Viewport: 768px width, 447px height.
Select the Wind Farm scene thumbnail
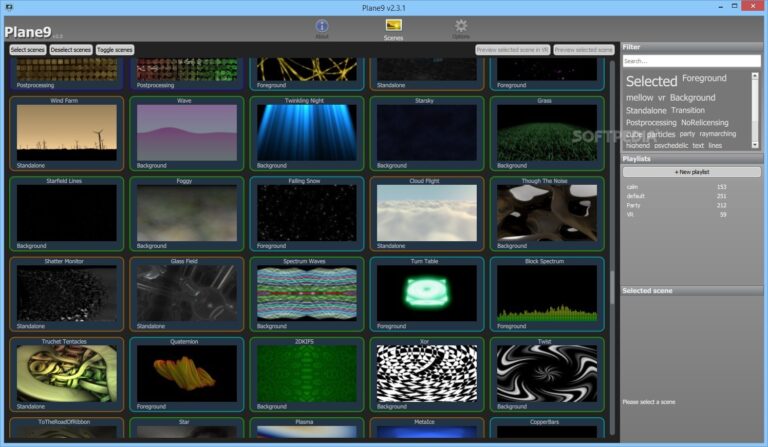click(67, 133)
